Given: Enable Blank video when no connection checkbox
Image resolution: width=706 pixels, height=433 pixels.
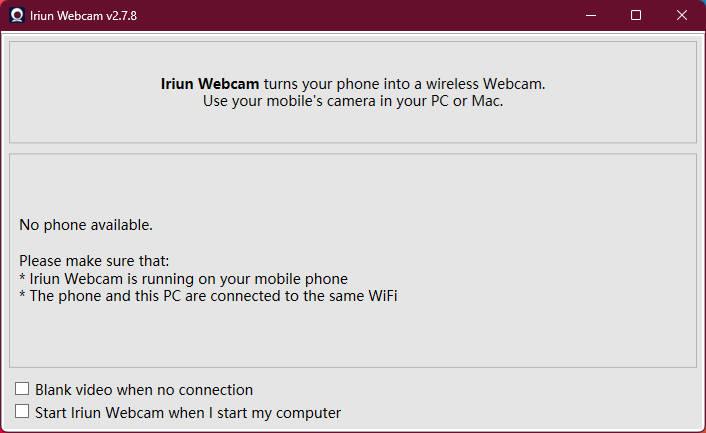Looking at the screenshot, I should (x=22, y=389).
